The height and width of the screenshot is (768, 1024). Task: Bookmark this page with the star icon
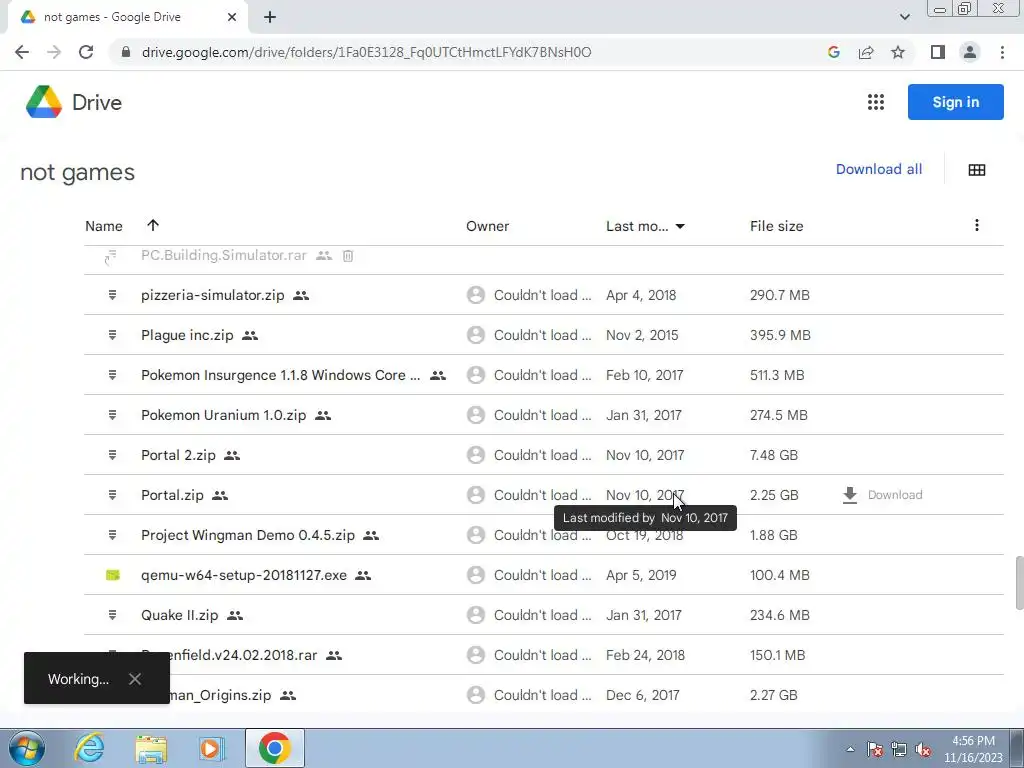coord(898,52)
